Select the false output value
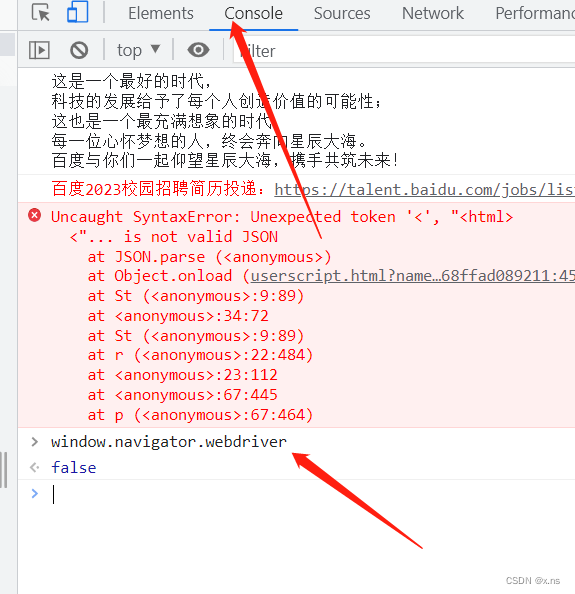The image size is (575, 594). pyautogui.click(x=73, y=467)
